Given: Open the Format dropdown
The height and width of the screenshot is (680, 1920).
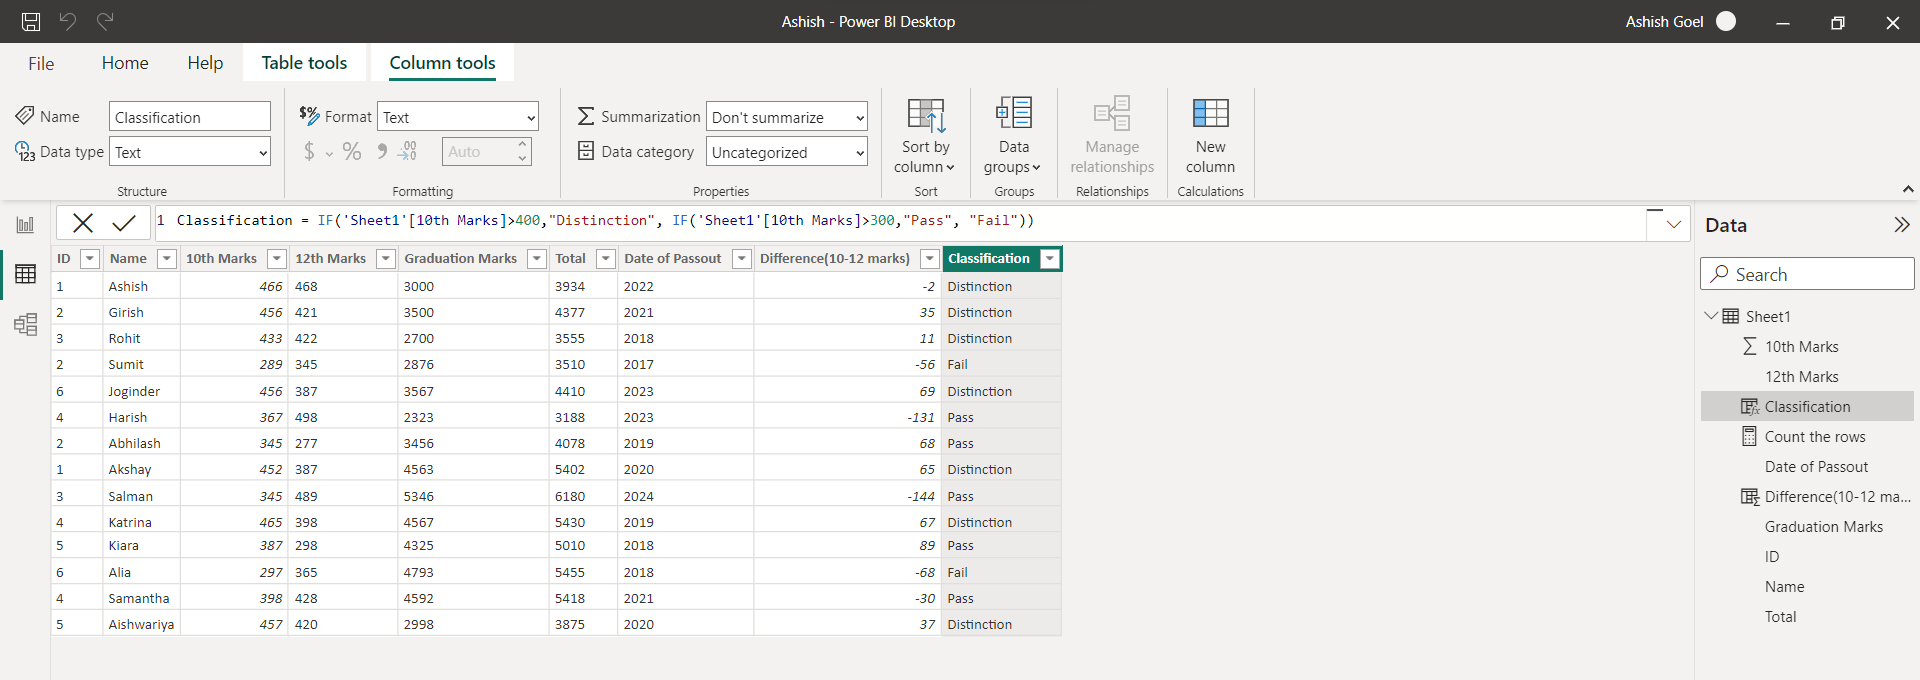Looking at the screenshot, I should tap(458, 117).
